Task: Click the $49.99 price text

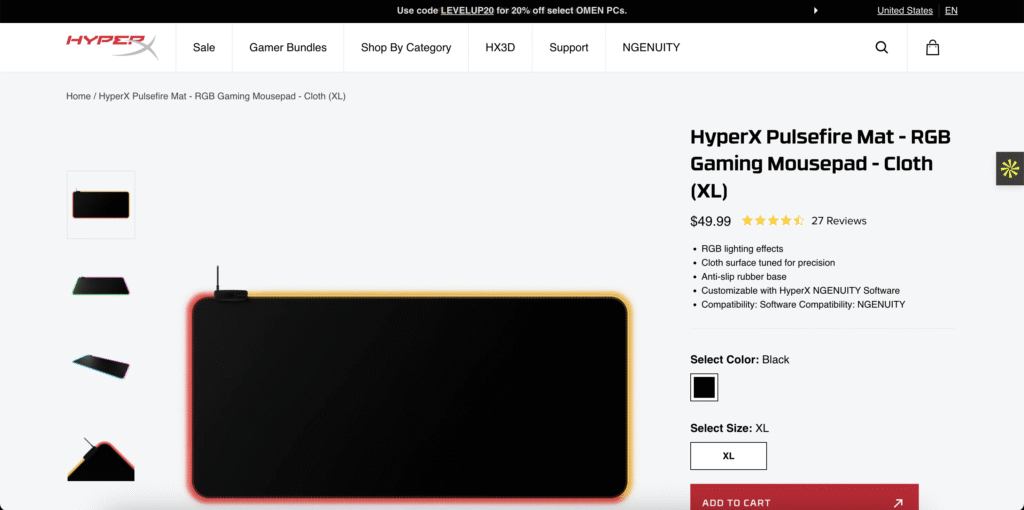Action: (x=711, y=221)
